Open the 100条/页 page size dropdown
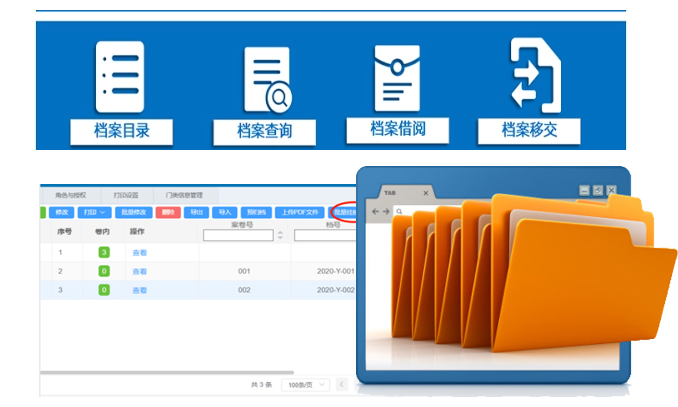The image size is (678, 407). [304, 384]
